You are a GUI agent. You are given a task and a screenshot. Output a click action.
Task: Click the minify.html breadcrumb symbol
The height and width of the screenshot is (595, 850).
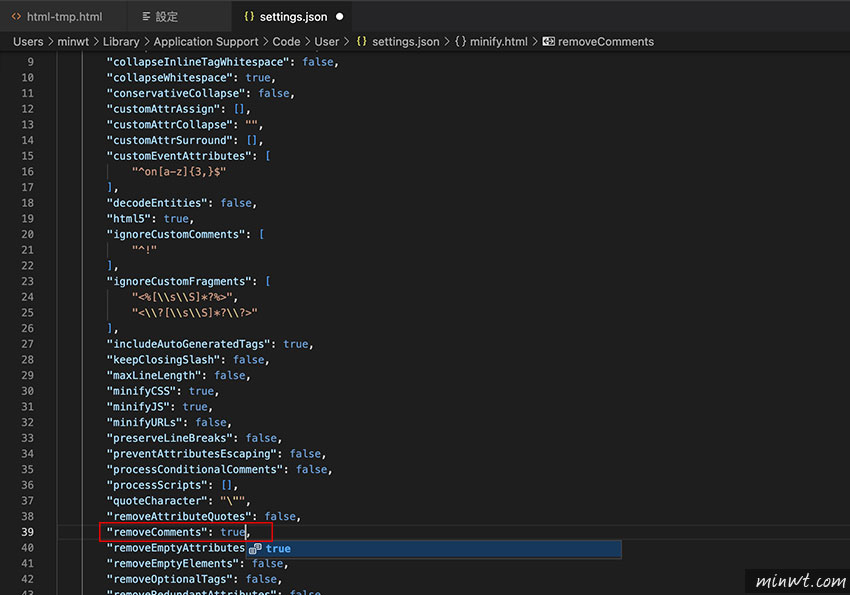coord(499,42)
